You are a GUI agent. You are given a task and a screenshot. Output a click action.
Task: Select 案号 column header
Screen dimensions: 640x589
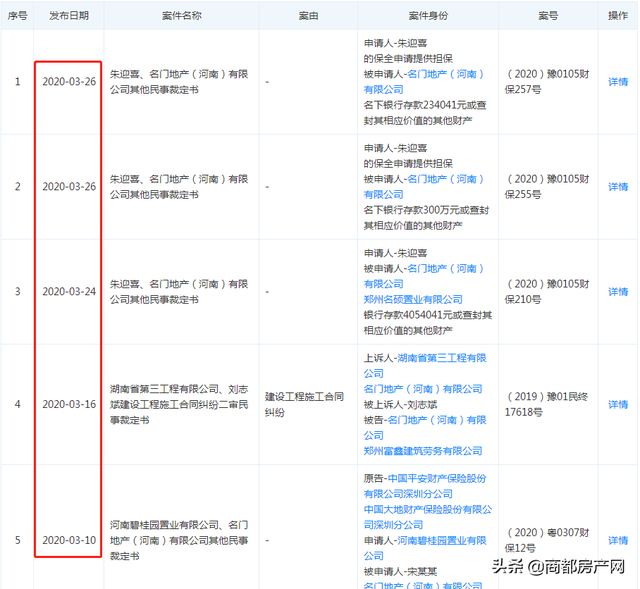coord(548,16)
